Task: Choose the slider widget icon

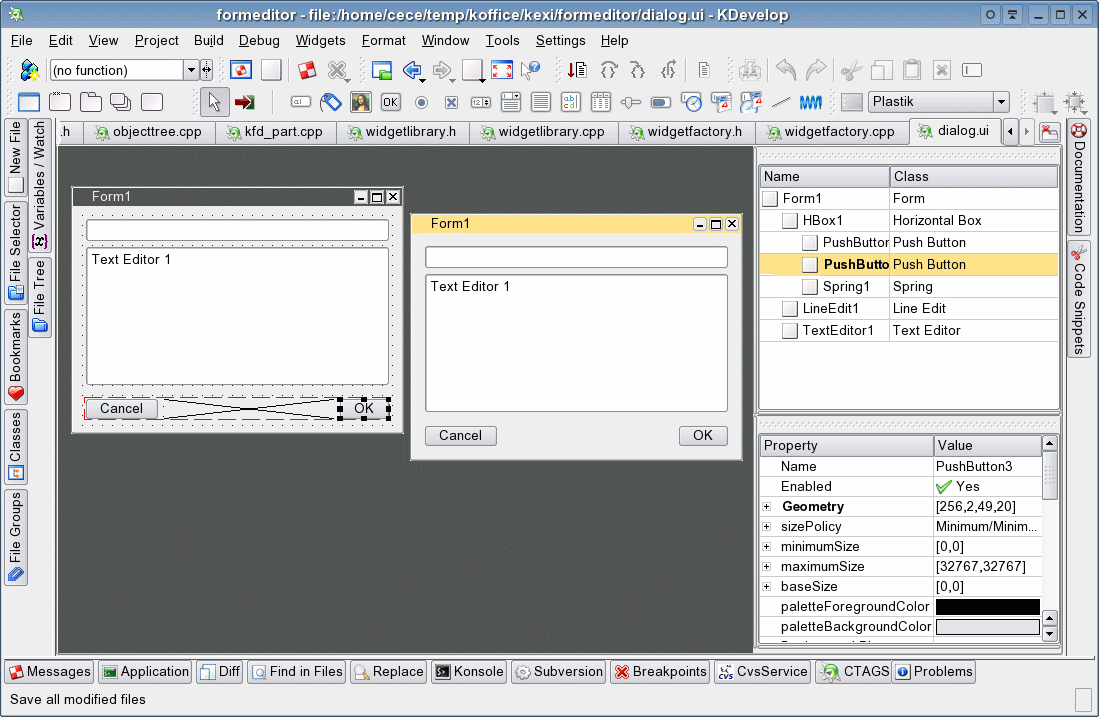Action: tap(631, 102)
